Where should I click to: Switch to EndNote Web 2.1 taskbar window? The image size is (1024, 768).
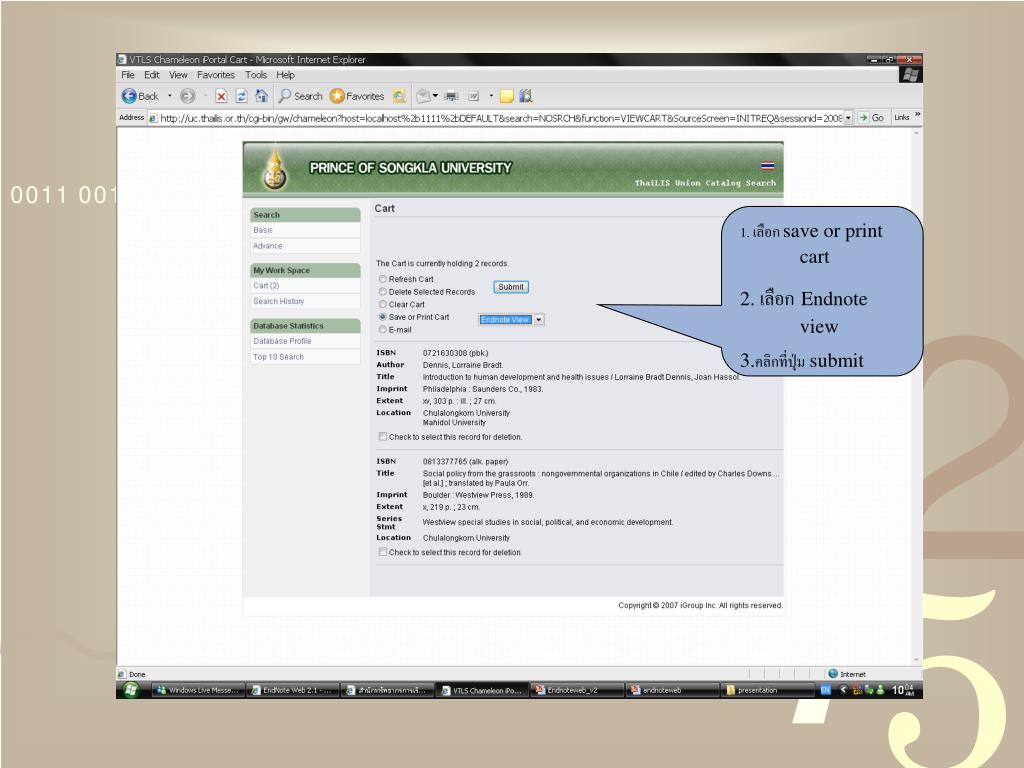(293, 690)
